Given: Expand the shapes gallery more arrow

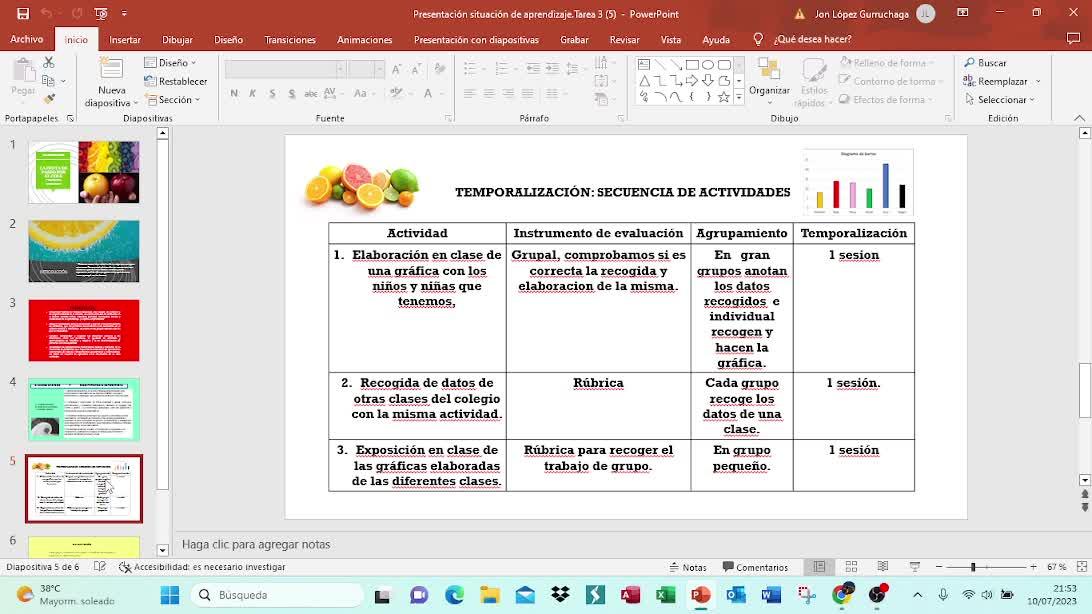Looking at the screenshot, I should (739, 98).
